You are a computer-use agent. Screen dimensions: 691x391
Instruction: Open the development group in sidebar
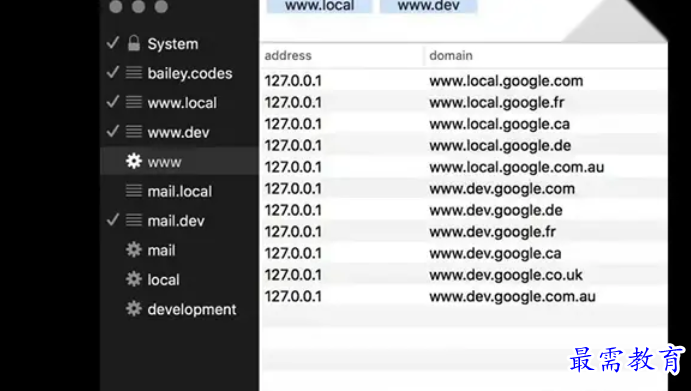click(x=192, y=309)
